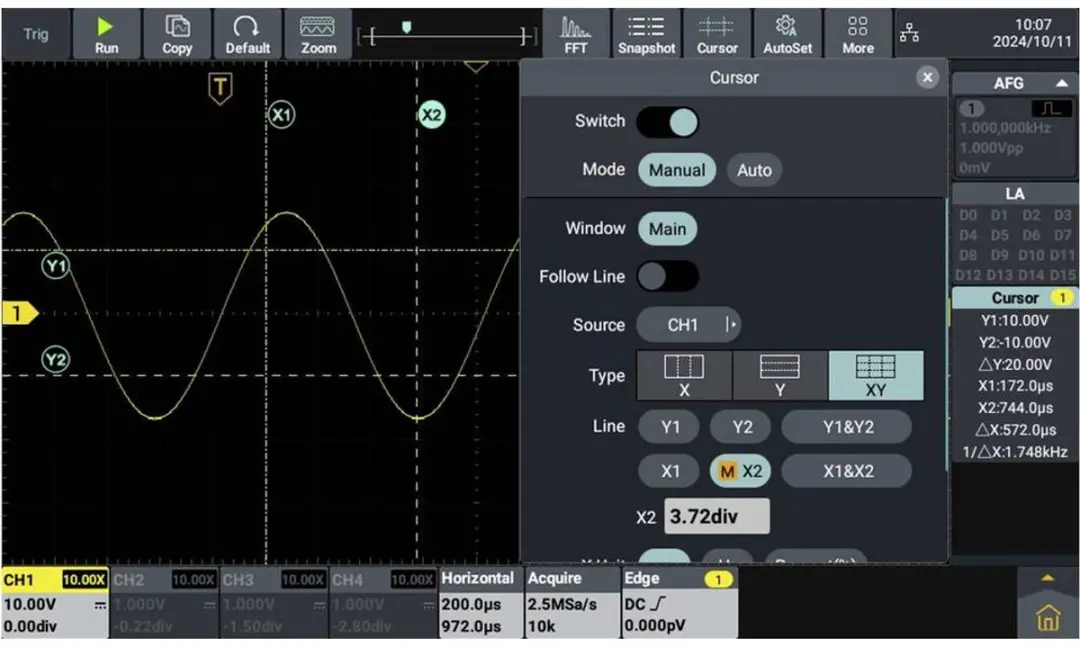Screen dimensions: 1080x648
Task: Open the CH1 channel settings tab
Action: coord(55,603)
